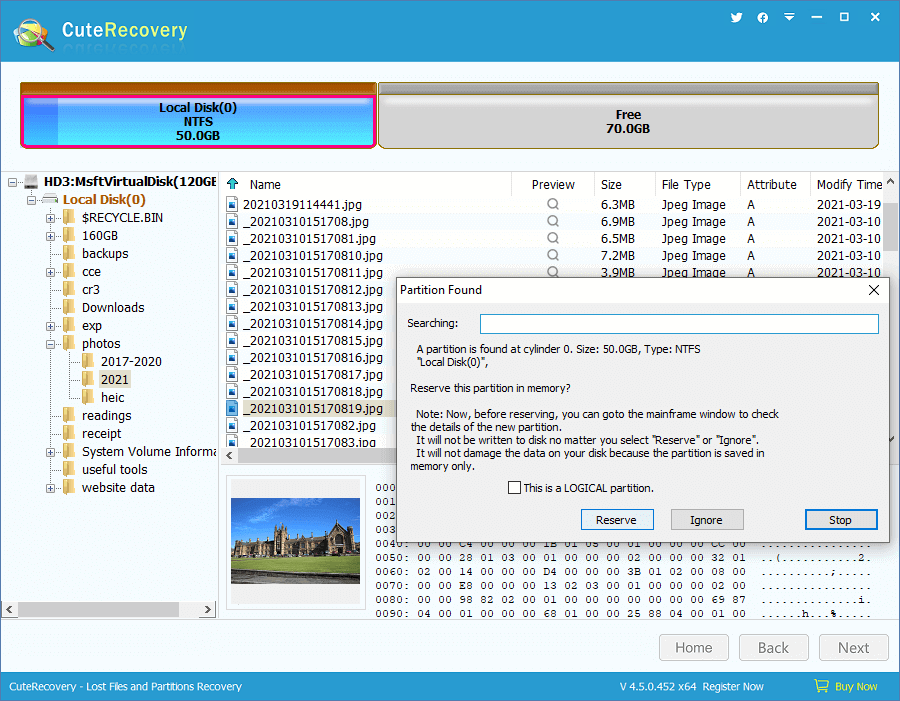Image resolution: width=900 pixels, height=701 pixels.
Task: Click the Next button
Action: pos(854,648)
